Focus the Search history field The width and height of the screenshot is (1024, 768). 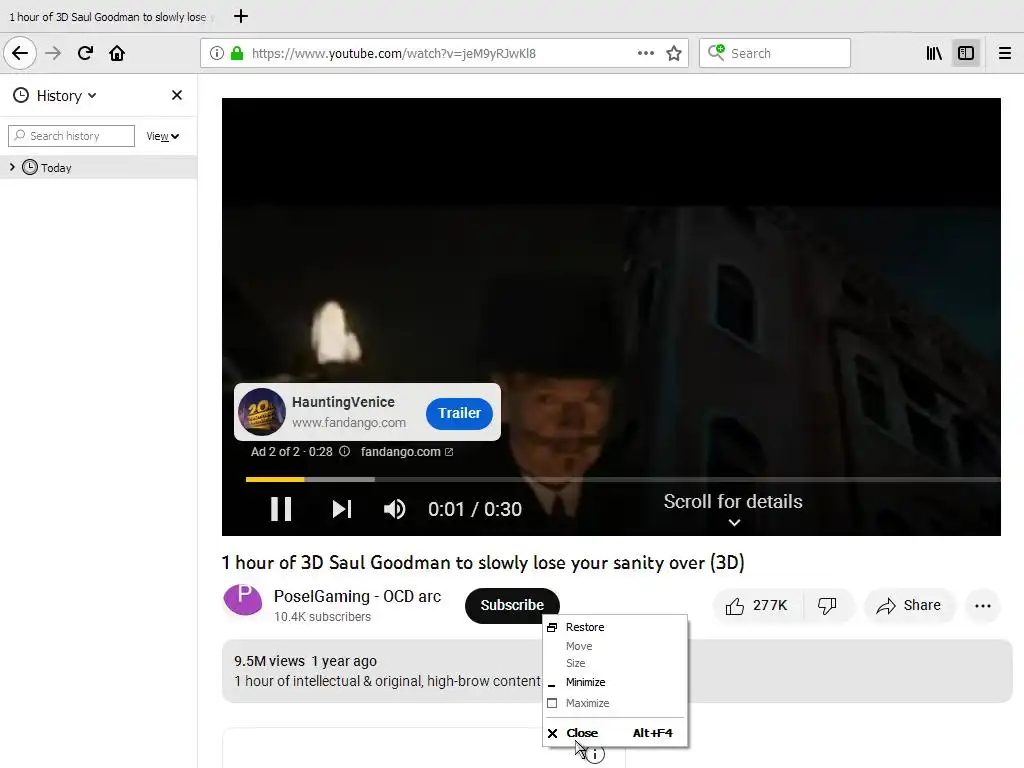[71, 136]
